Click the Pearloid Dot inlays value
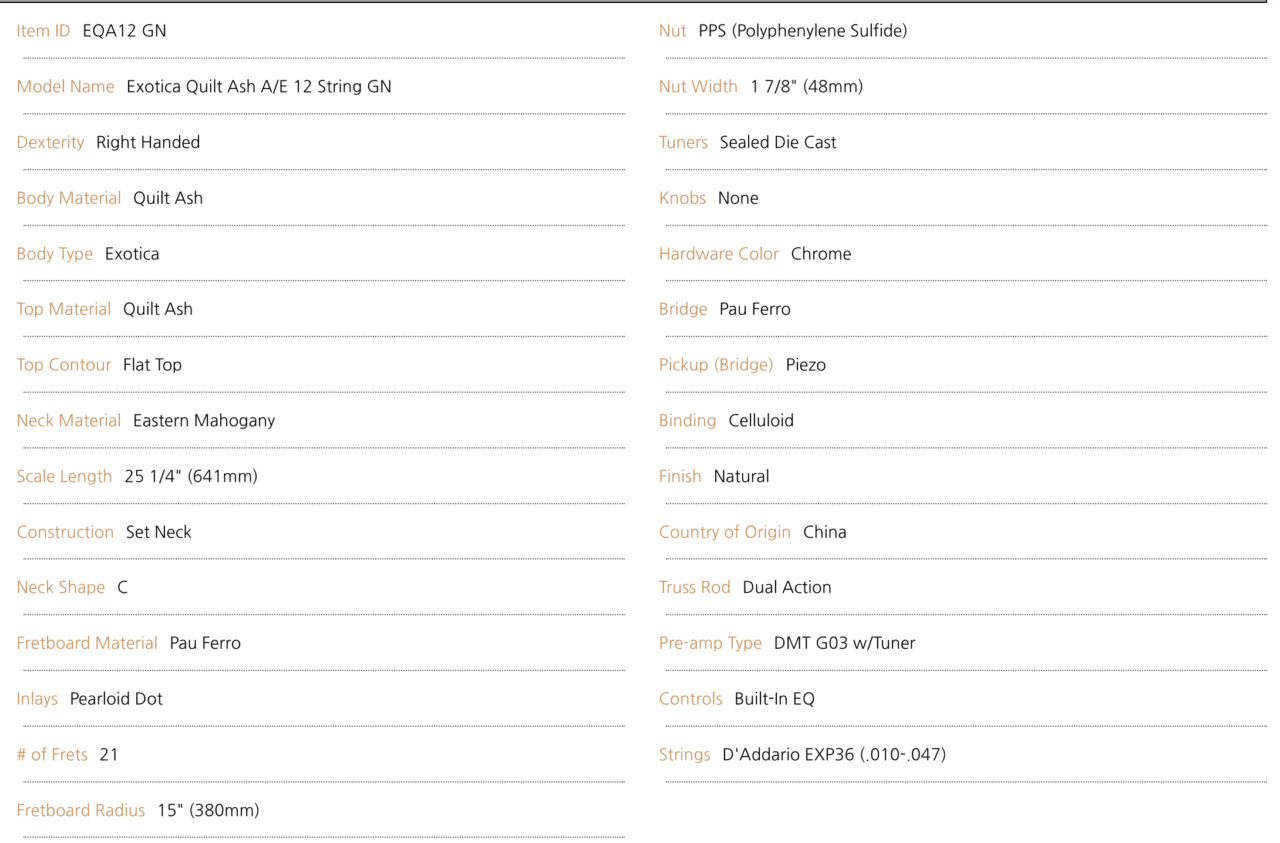Viewport: 1280px width, 843px height. tap(116, 699)
